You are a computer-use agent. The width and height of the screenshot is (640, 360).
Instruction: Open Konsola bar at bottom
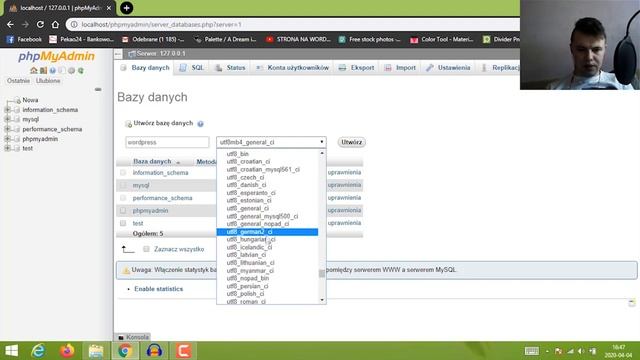[133, 337]
